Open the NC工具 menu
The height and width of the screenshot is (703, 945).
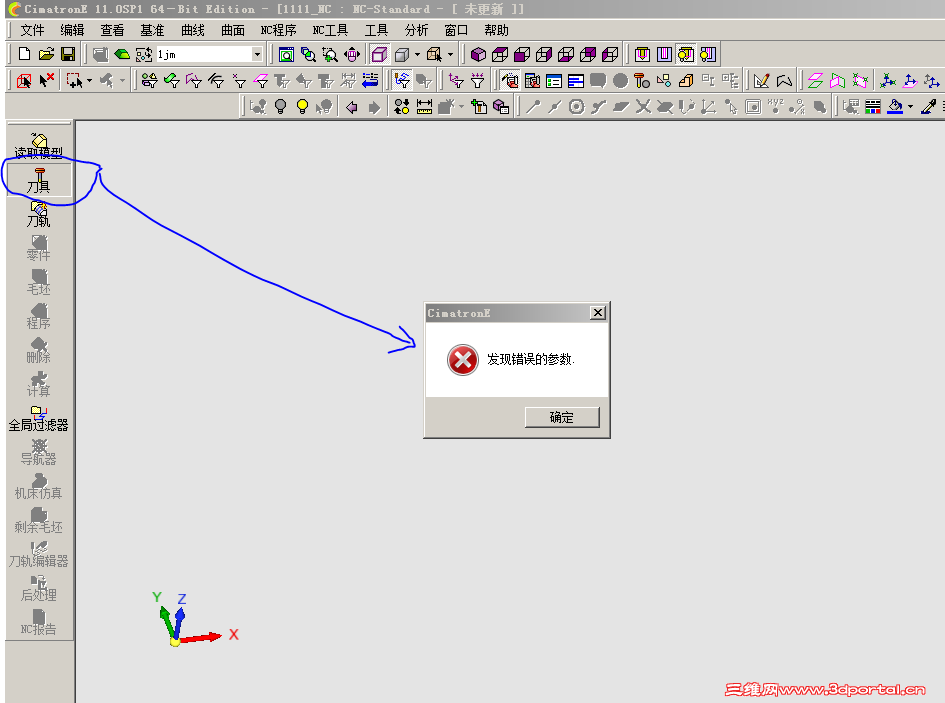(x=330, y=30)
